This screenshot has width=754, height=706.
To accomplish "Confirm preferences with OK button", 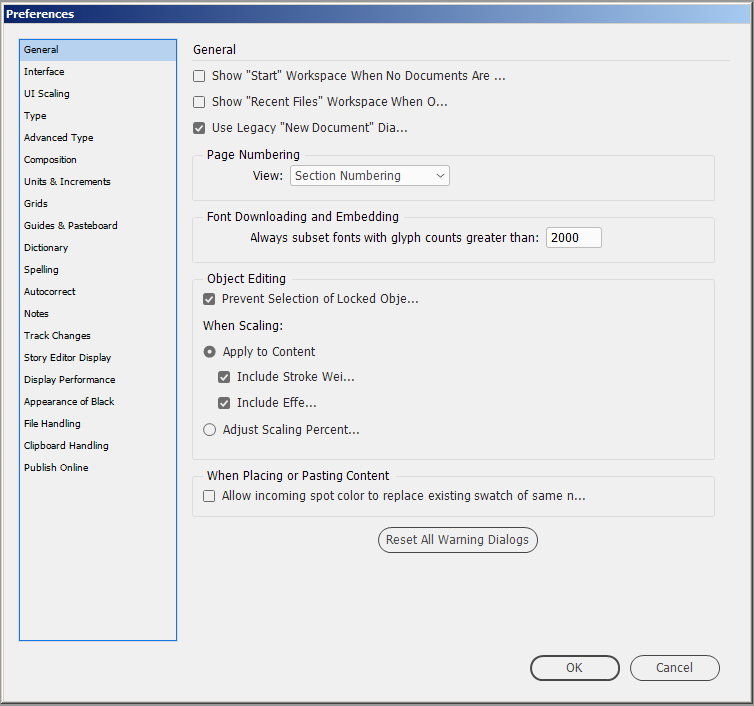I will pos(575,668).
